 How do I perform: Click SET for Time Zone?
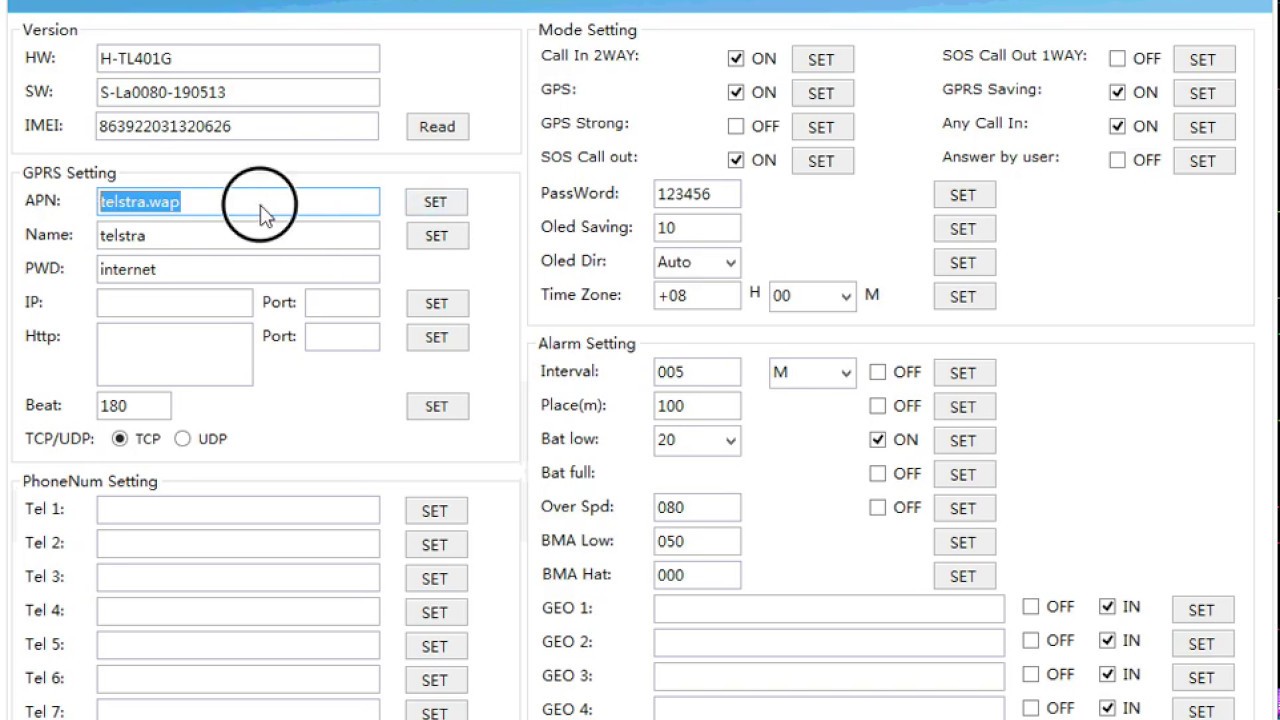(x=964, y=297)
